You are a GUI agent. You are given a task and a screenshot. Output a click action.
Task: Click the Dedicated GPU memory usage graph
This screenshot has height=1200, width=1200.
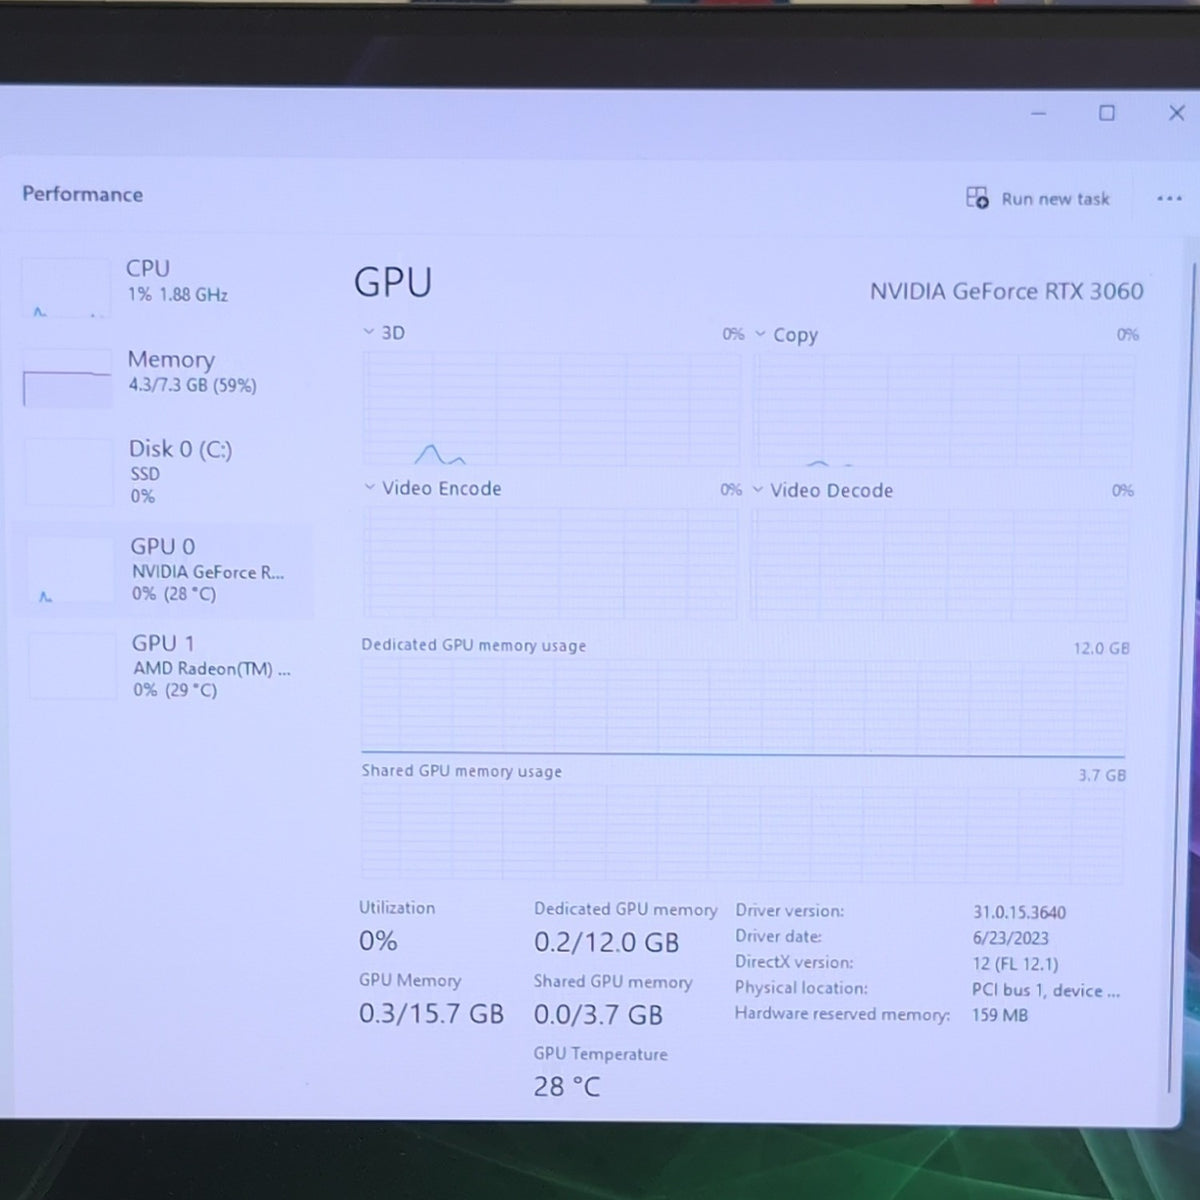click(743, 707)
